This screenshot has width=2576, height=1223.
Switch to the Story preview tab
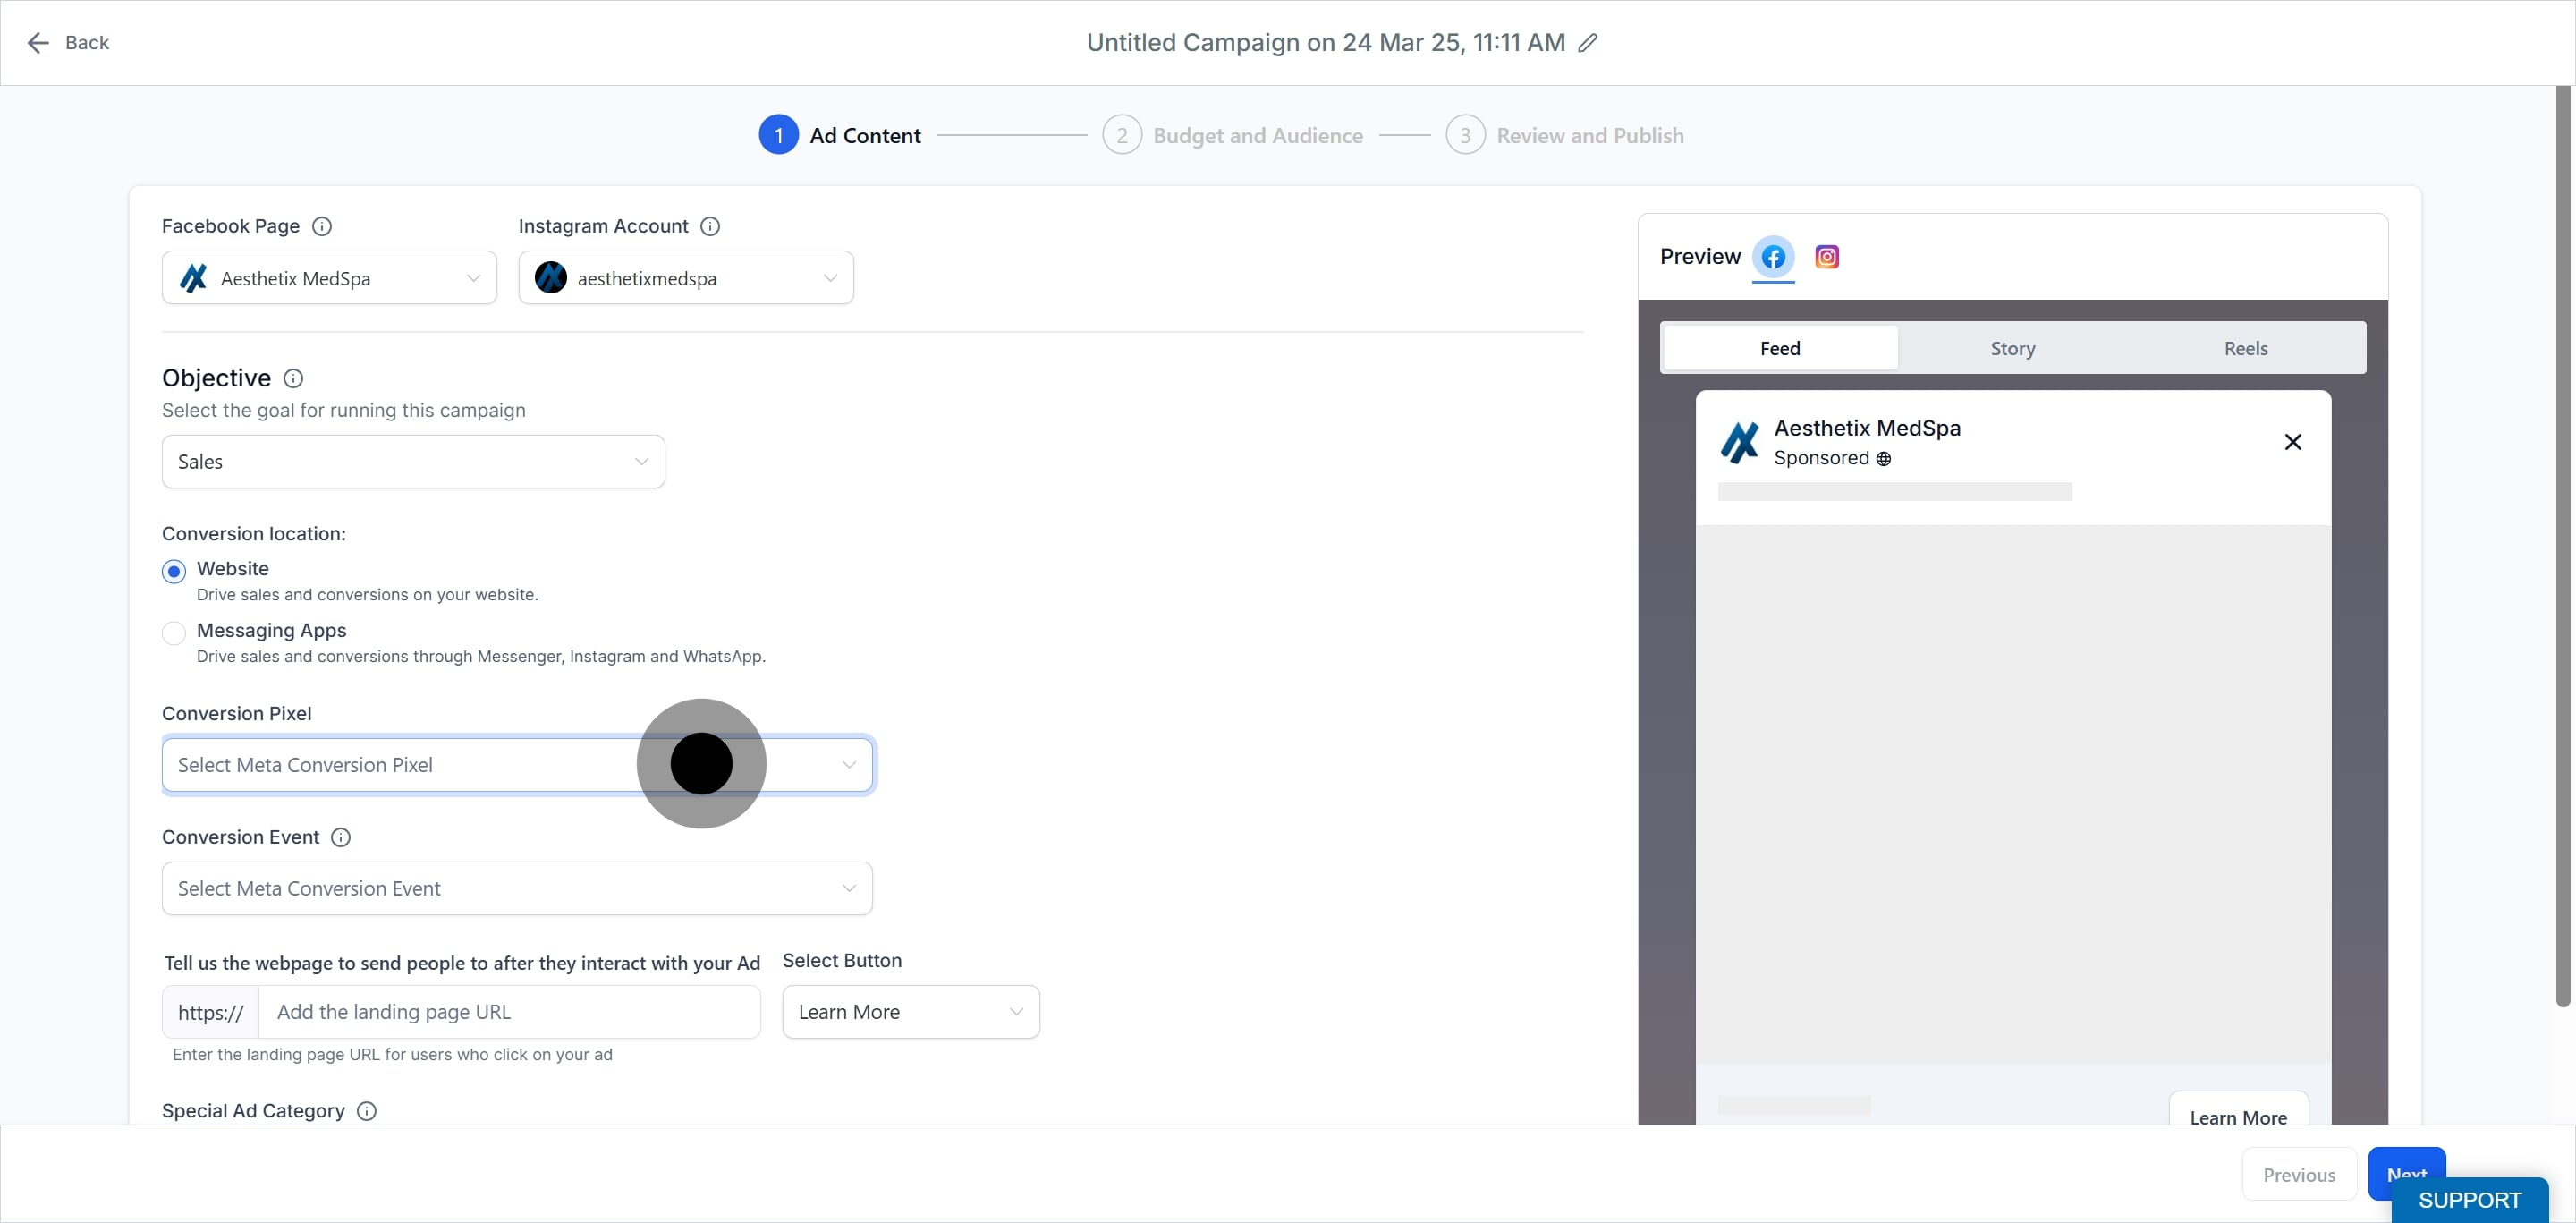tap(2012, 348)
